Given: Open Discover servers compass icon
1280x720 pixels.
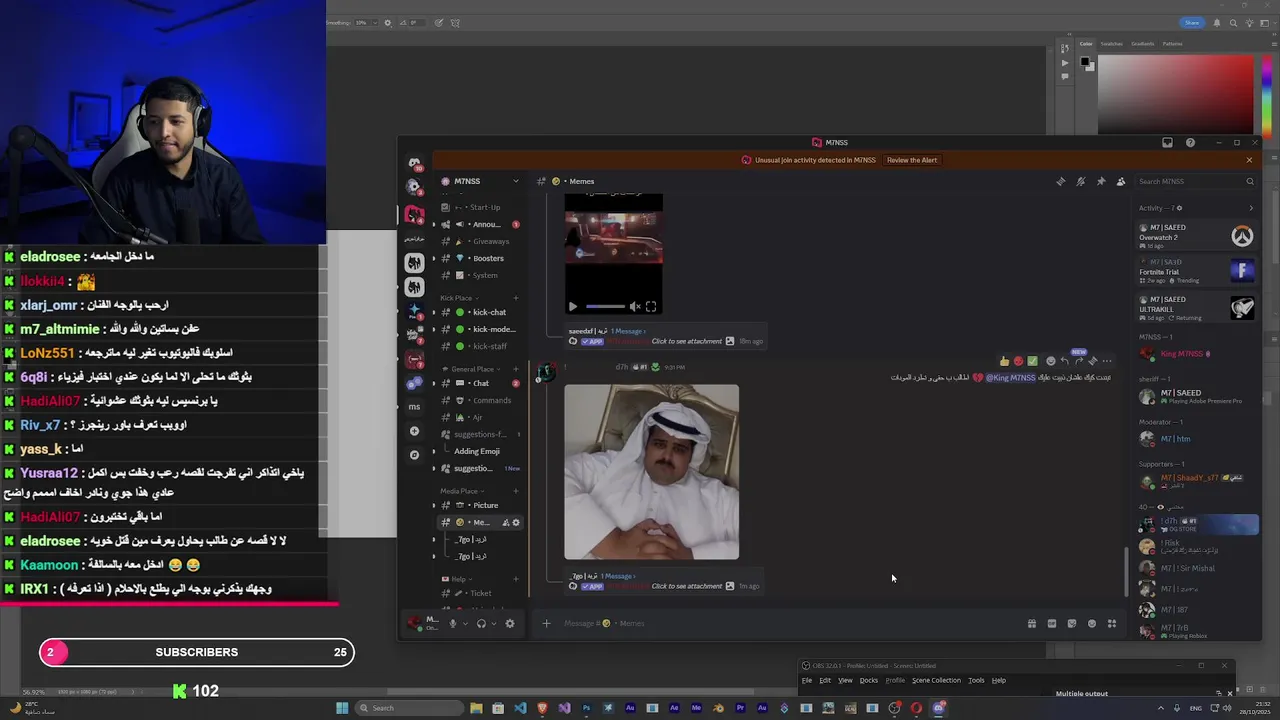Looking at the screenshot, I should tap(414, 455).
